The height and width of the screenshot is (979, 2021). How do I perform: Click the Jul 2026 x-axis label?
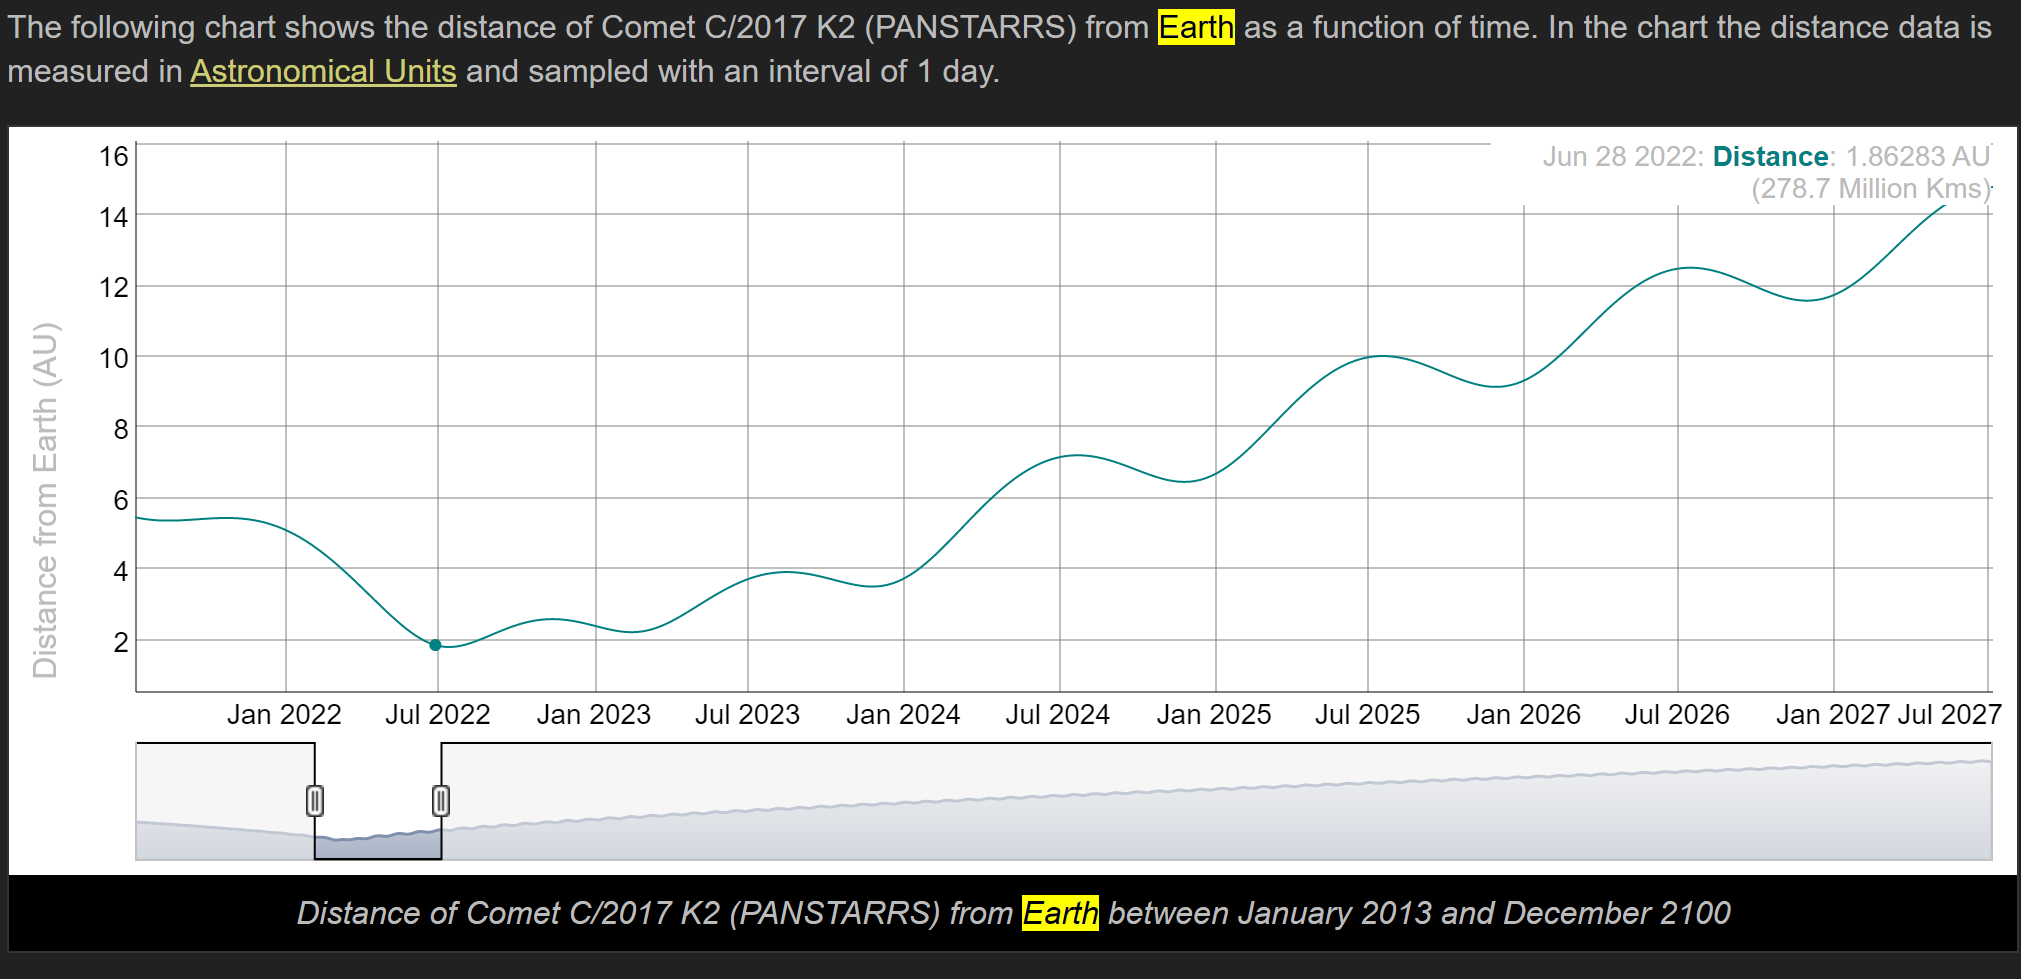pyautogui.click(x=1677, y=715)
